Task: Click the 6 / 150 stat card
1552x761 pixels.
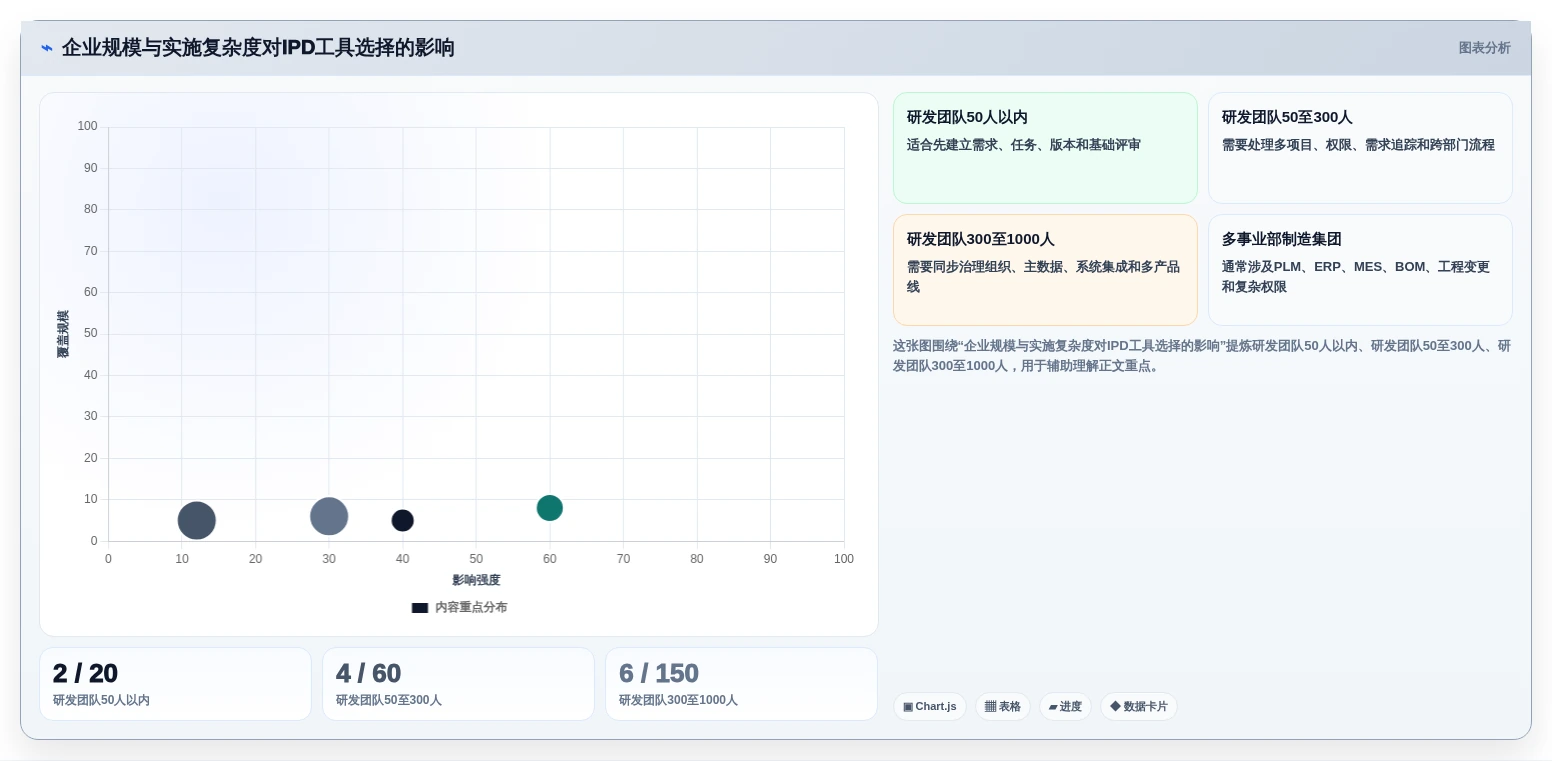Action: coord(741,684)
